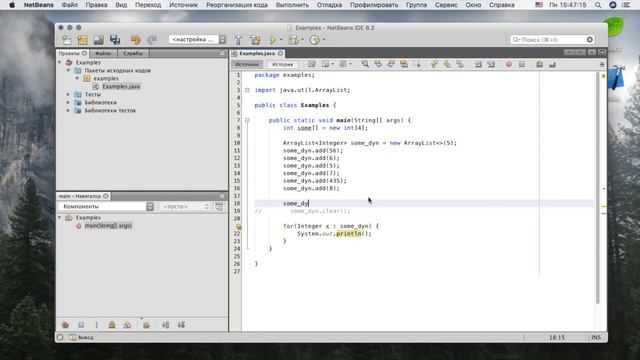This screenshot has width=640, height=360.
Task: Switch to the Службы tab
Action: (x=133, y=53)
